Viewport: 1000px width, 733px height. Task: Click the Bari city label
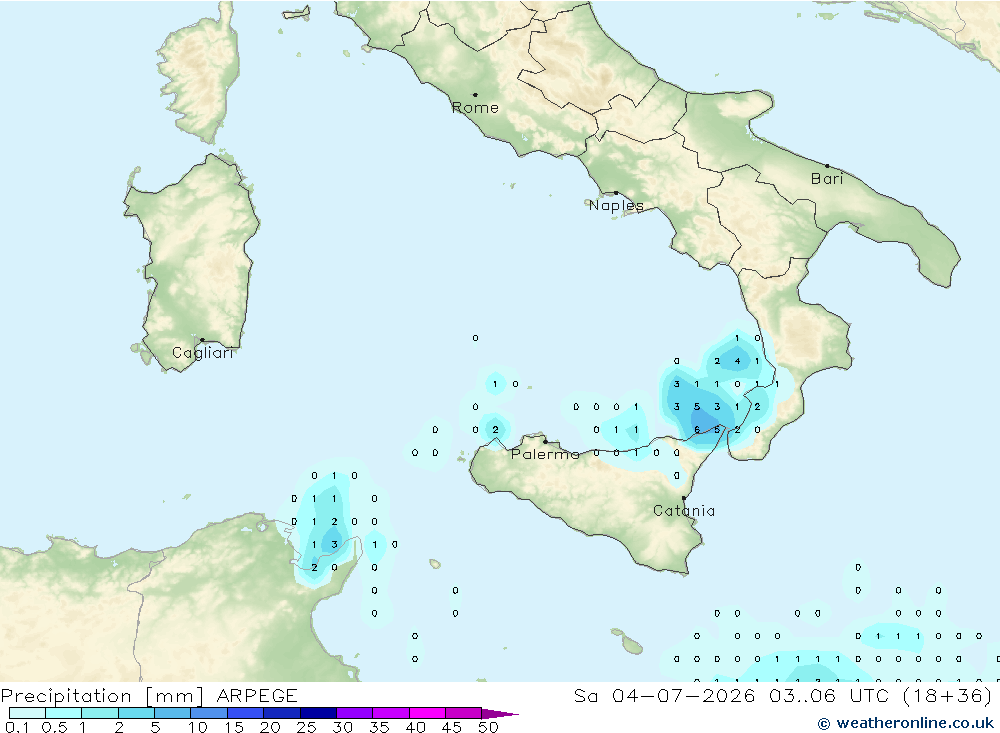pyautogui.click(x=827, y=179)
